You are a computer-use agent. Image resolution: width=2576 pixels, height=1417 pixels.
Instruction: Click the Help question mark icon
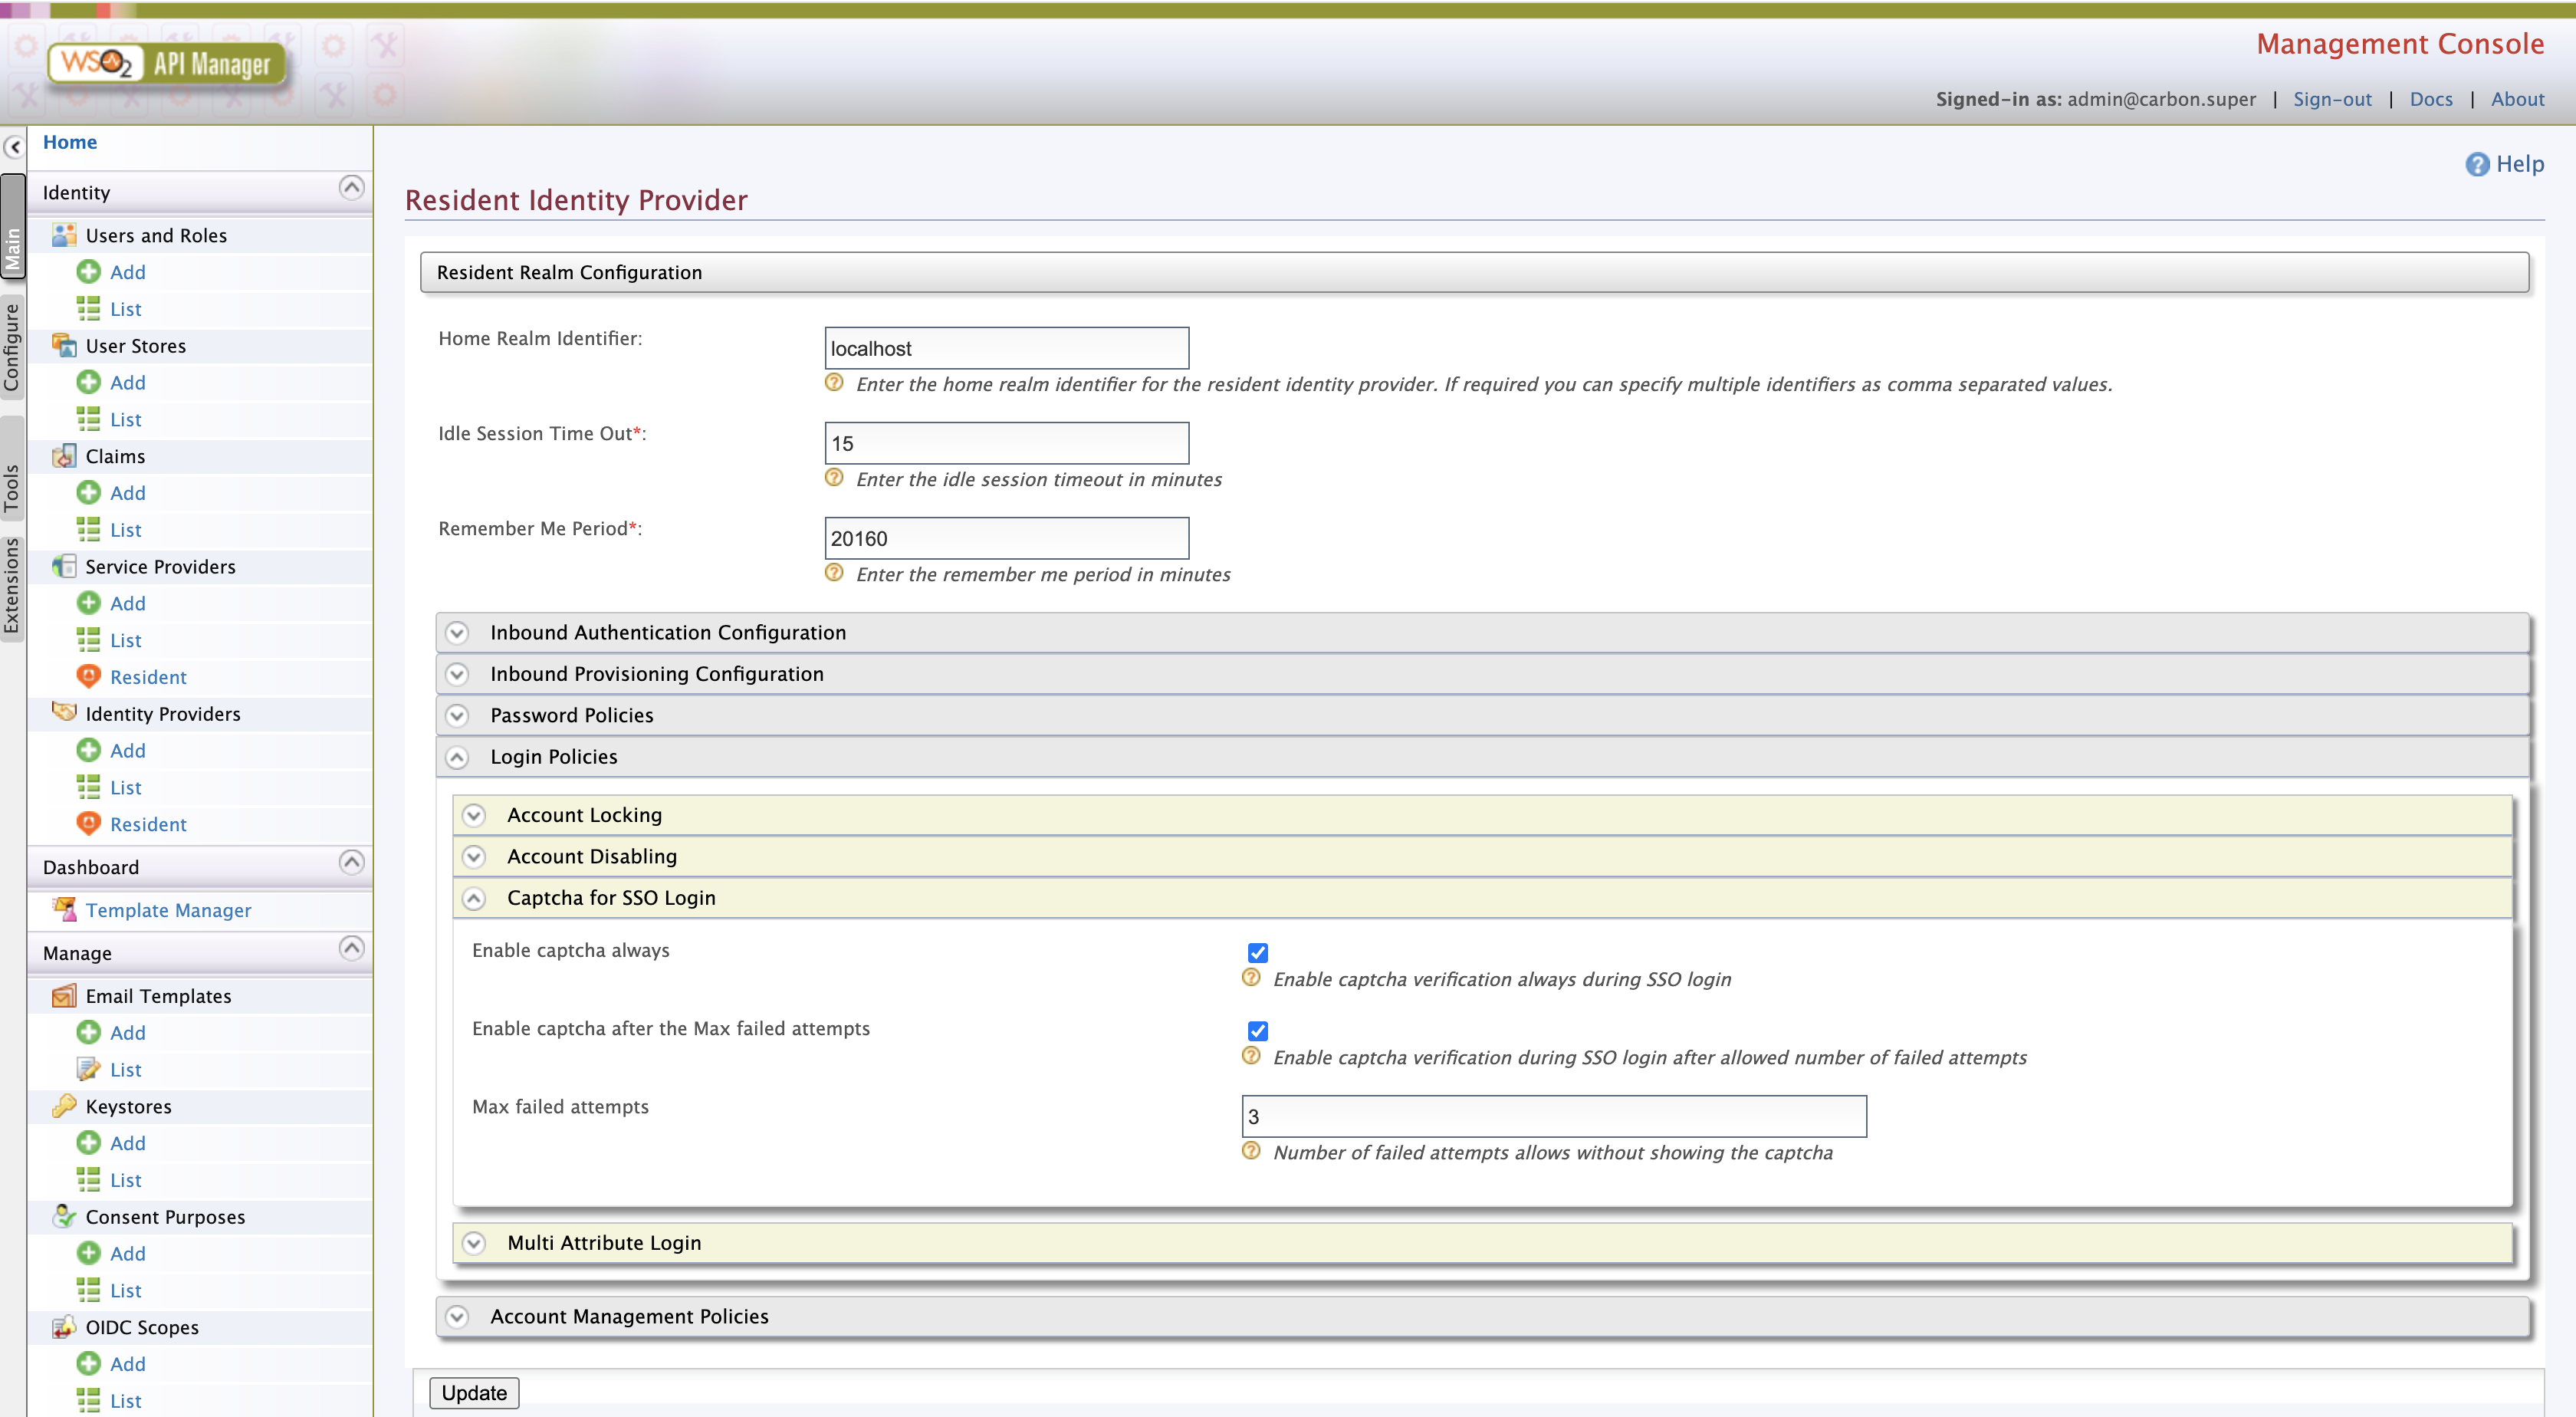[x=2476, y=164]
